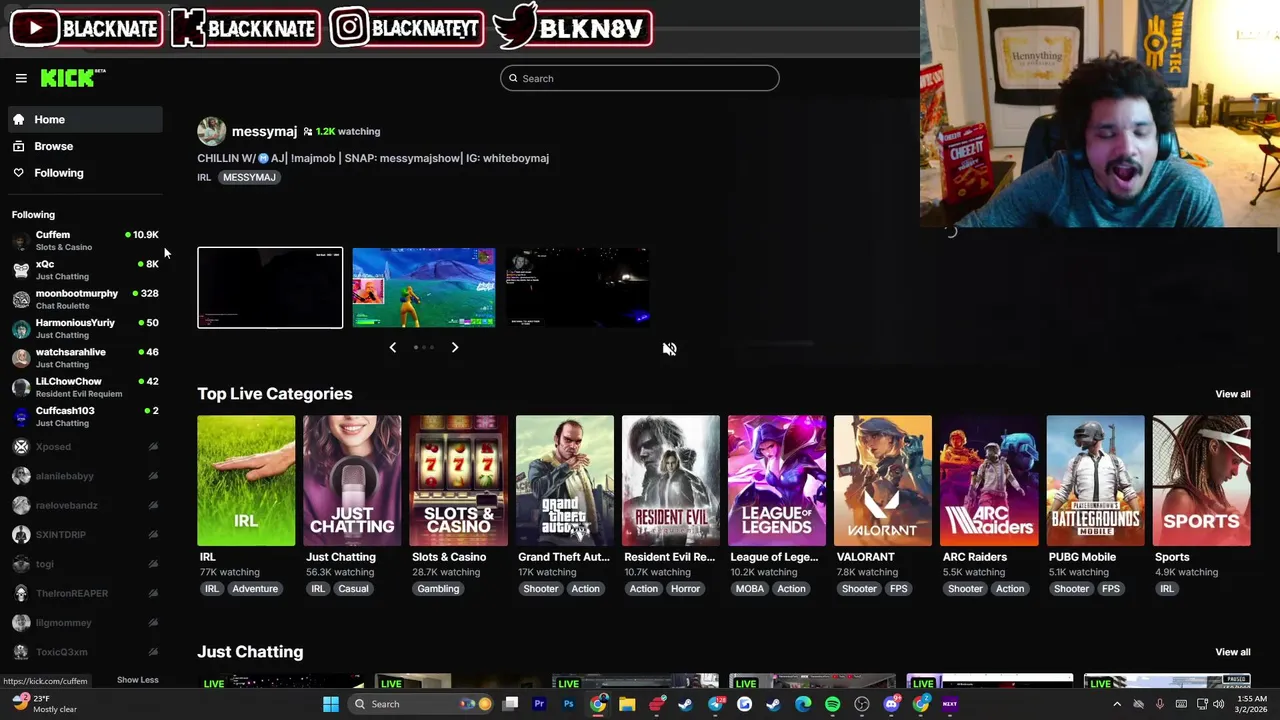Open watchsarahlive channel in sidebar
Screen dimensions: 1280x720
pyautogui.click(x=86, y=358)
